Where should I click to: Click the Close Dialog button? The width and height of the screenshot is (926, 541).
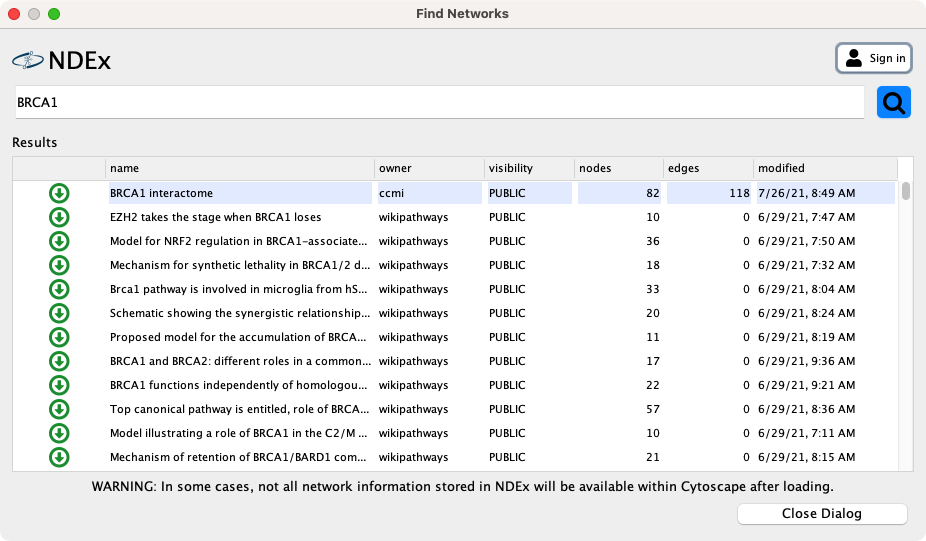(x=821, y=514)
